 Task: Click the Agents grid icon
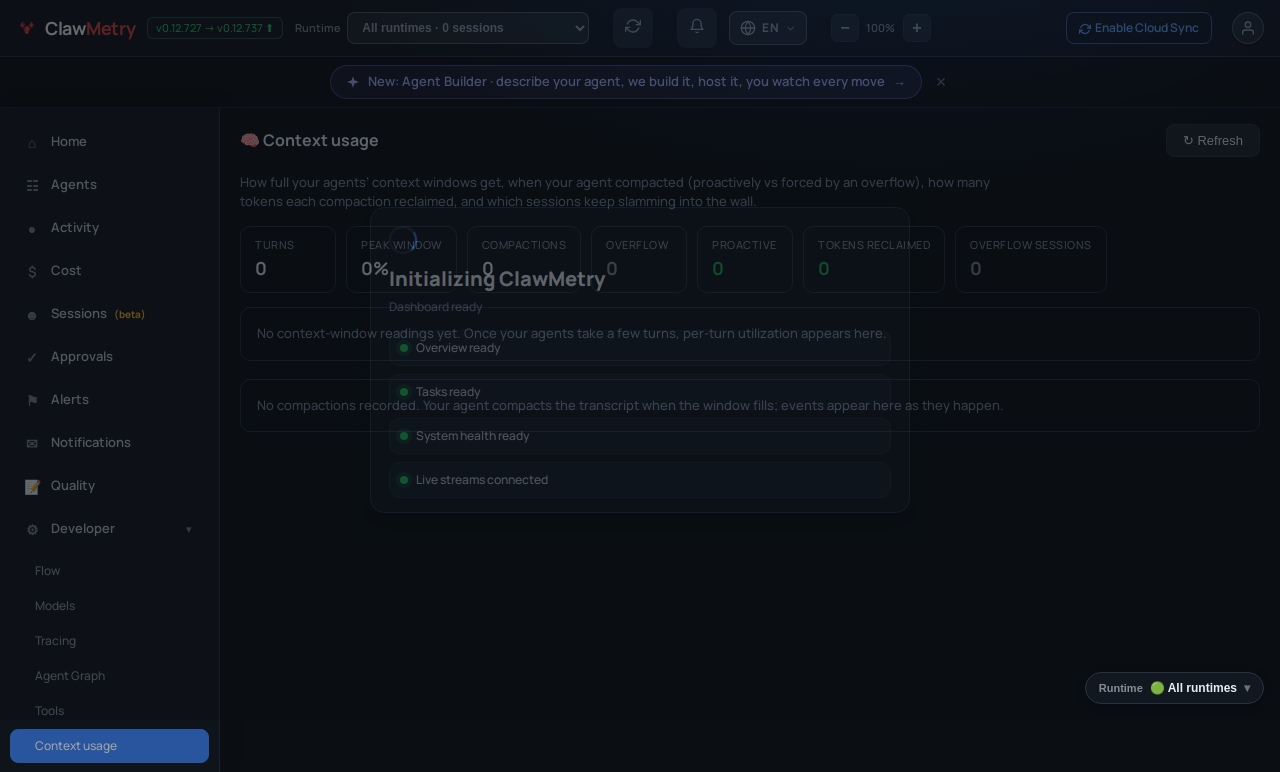[x=32, y=186]
